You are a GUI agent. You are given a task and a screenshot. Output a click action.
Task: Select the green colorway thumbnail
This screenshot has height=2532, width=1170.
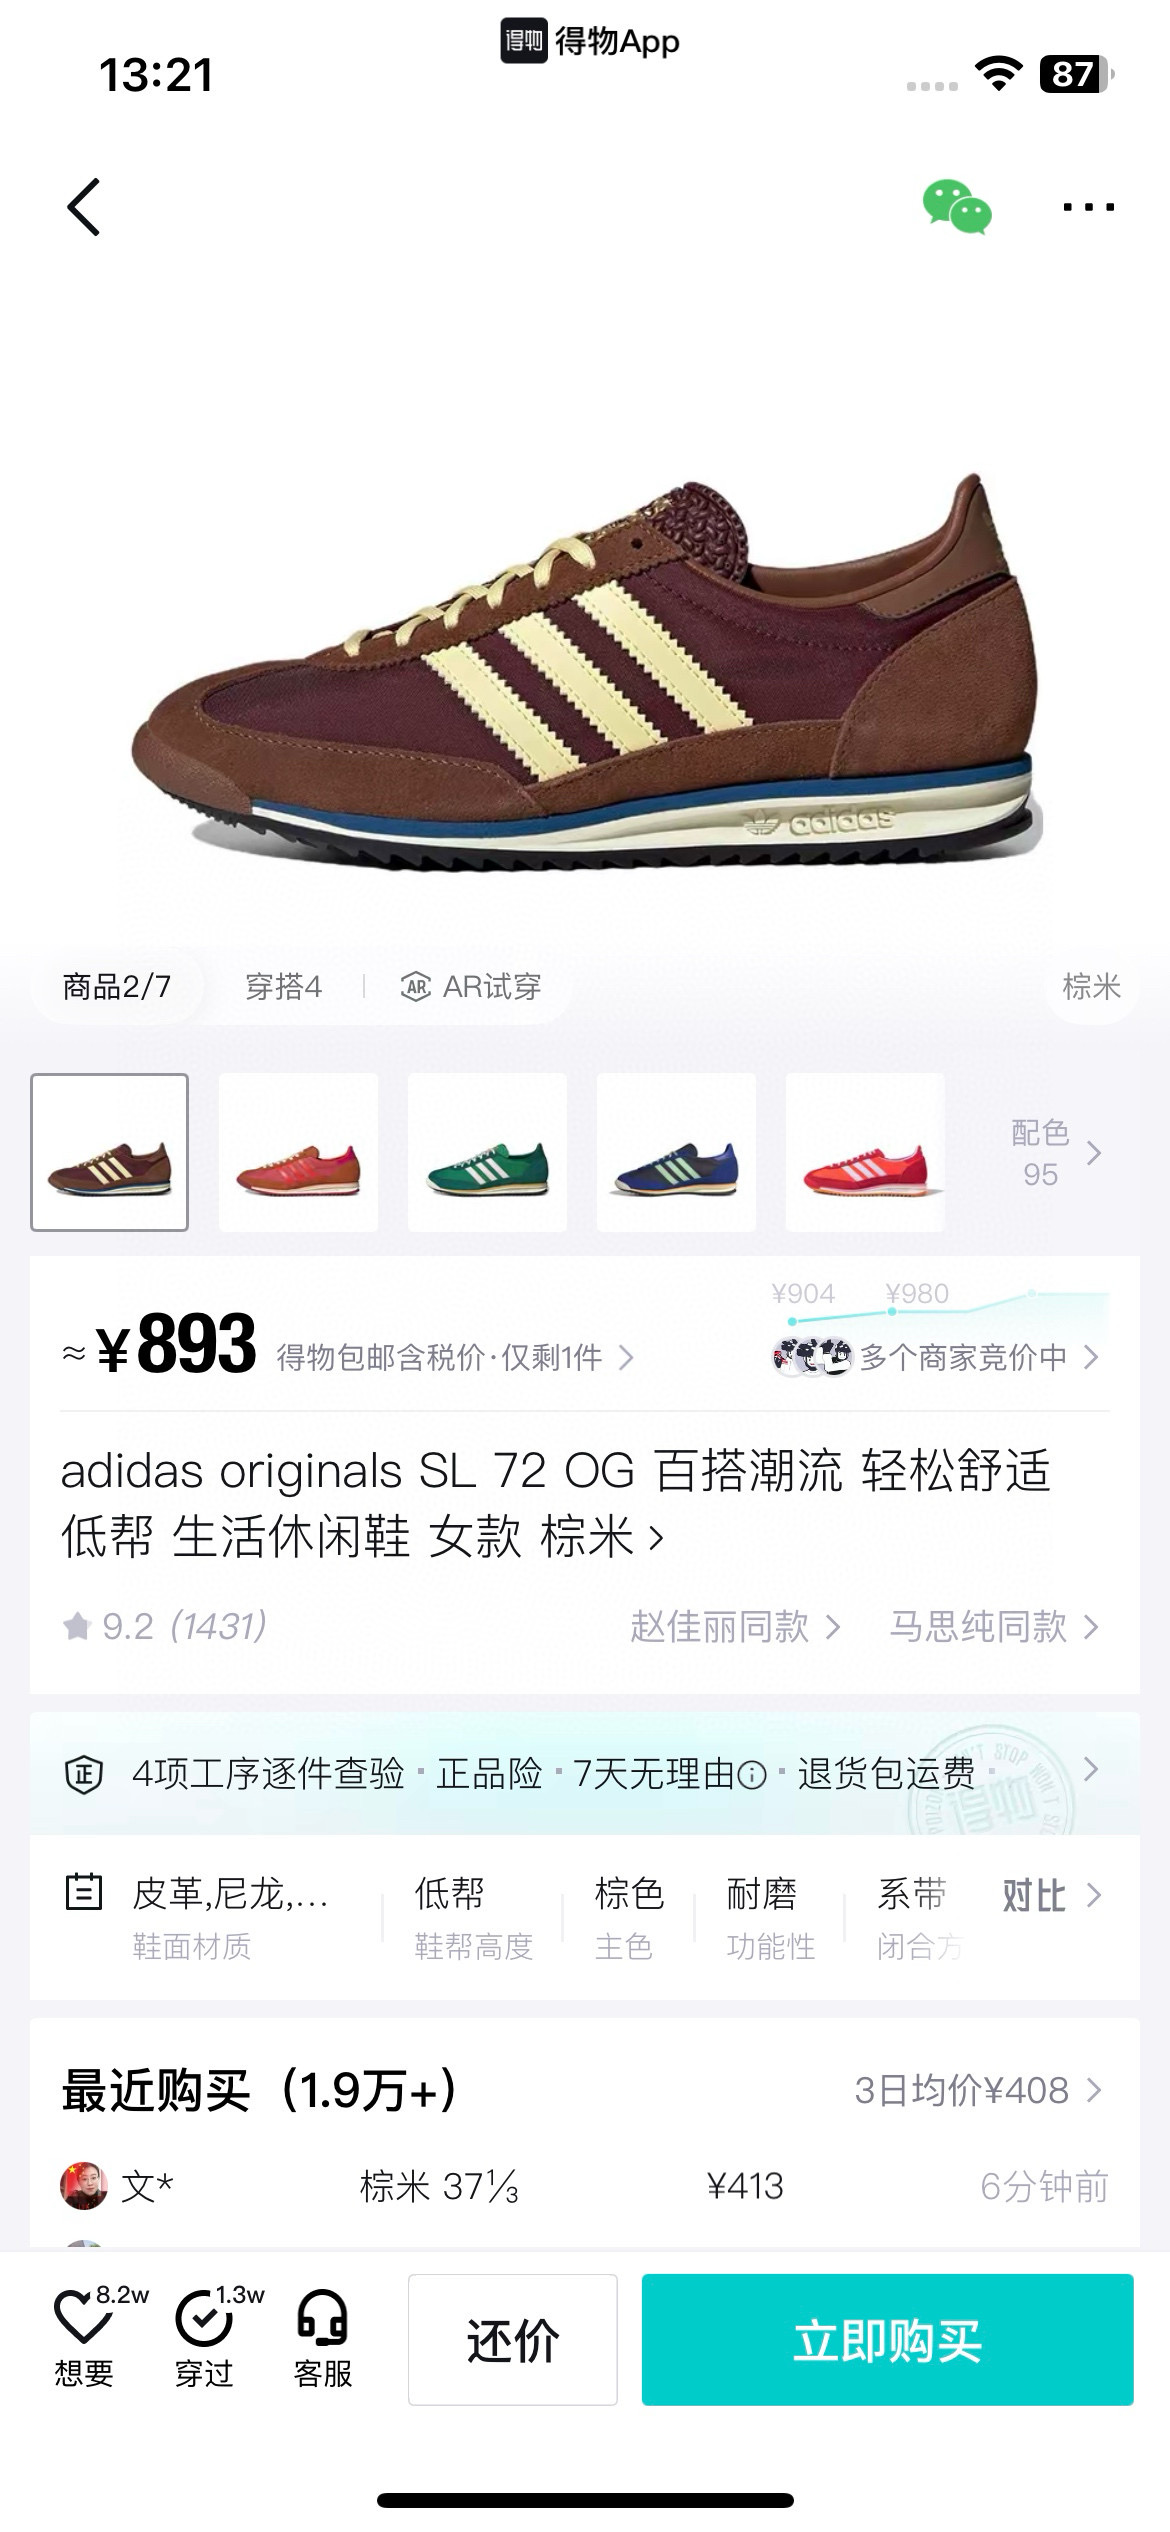click(487, 1152)
